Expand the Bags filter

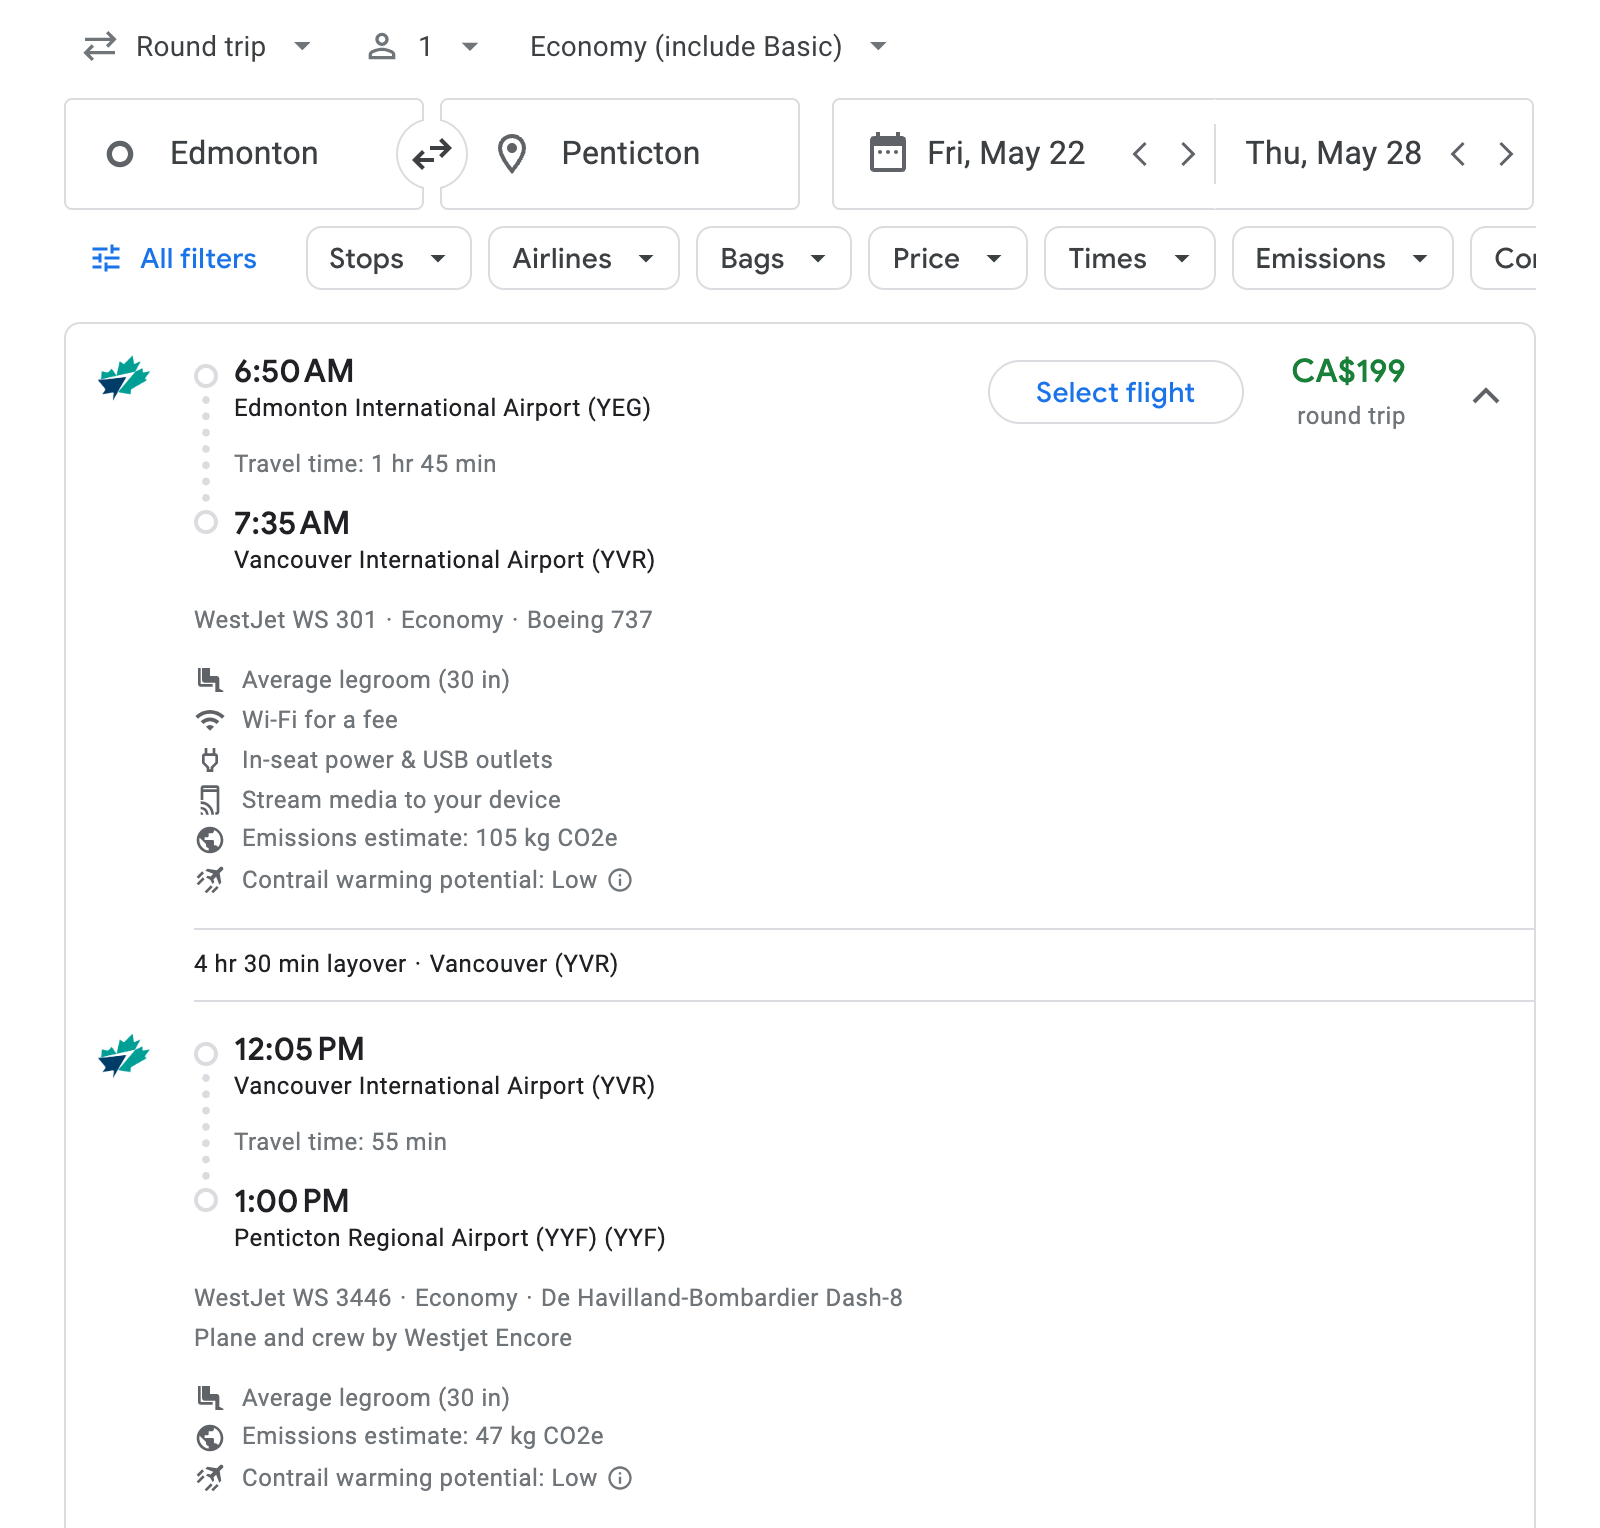click(x=773, y=259)
